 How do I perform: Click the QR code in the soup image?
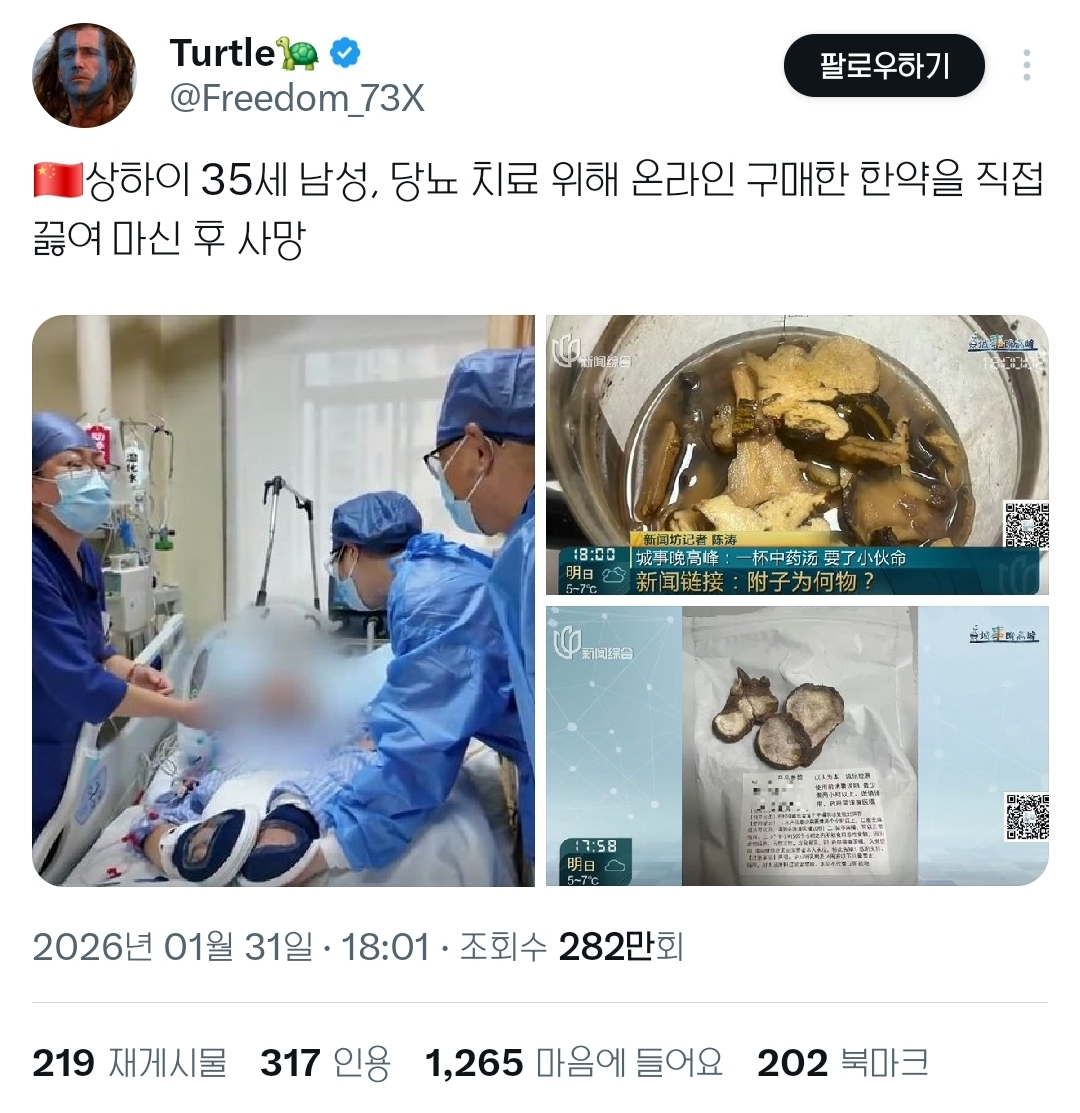1027,525
